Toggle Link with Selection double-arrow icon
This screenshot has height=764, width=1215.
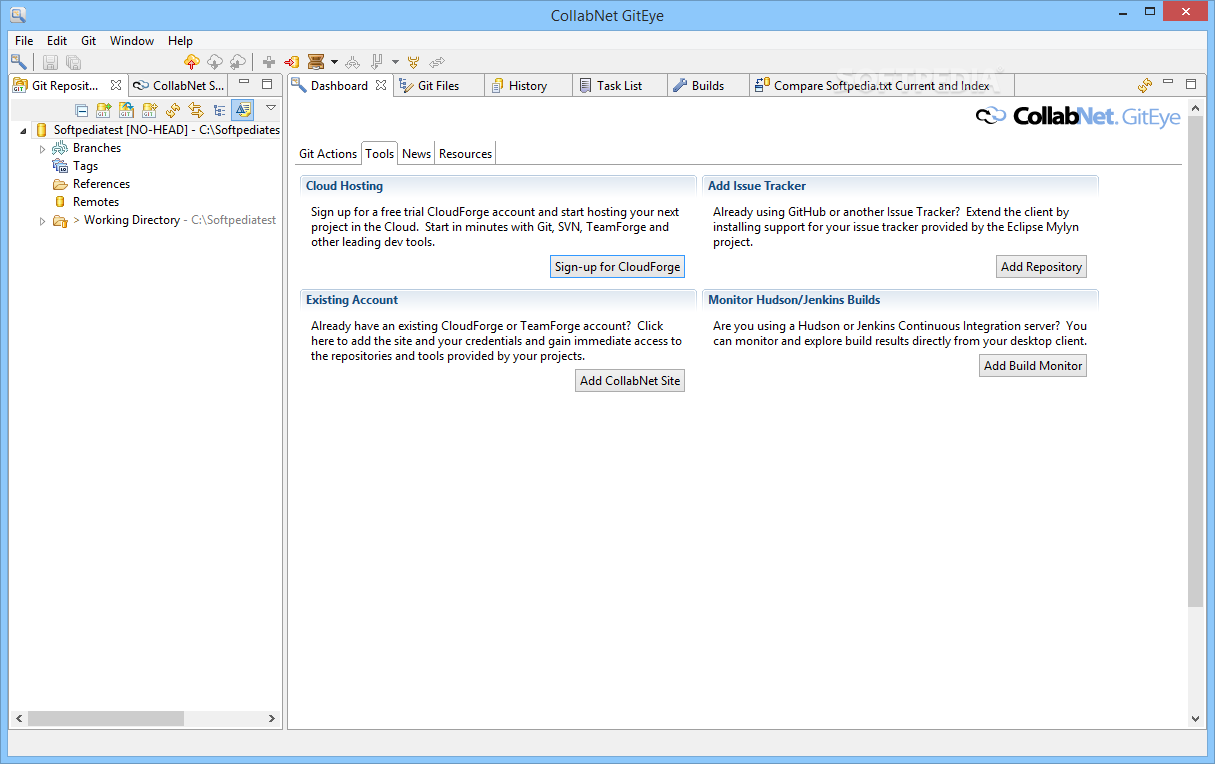pyautogui.click(x=196, y=110)
